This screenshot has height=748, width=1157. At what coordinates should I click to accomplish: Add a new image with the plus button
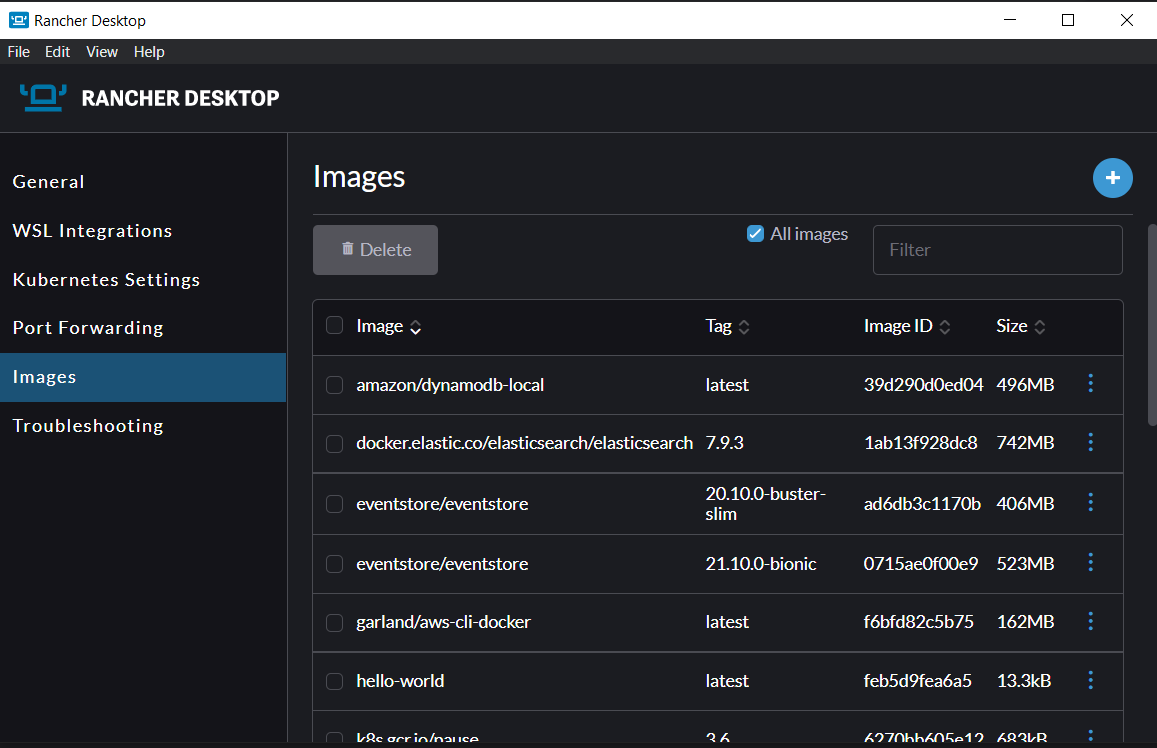[1112, 178]
